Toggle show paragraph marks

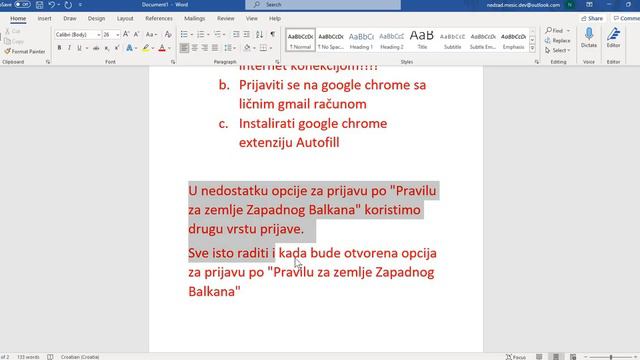(x=273, y=35)
